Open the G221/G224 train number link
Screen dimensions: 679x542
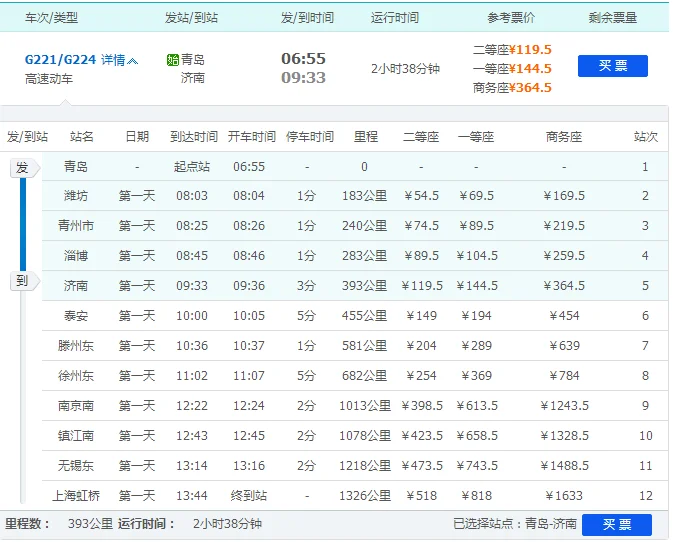[60, 60]
